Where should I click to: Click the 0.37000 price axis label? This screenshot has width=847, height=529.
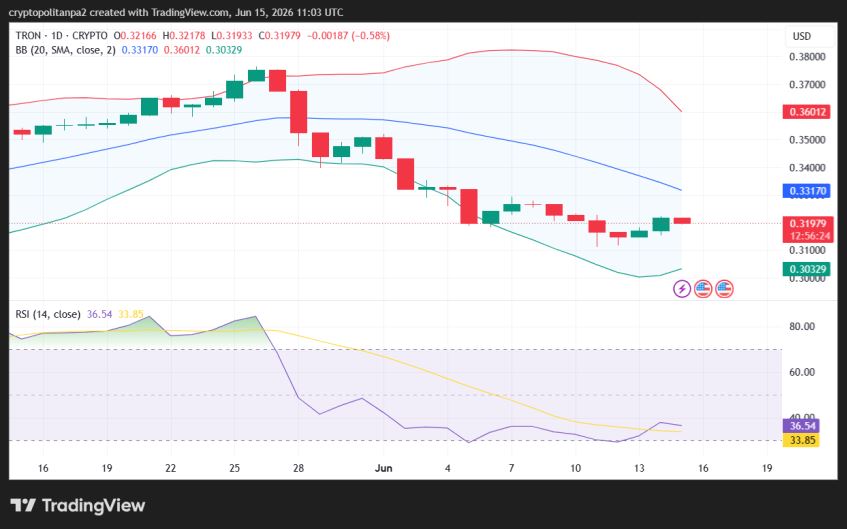coord(807,85)
